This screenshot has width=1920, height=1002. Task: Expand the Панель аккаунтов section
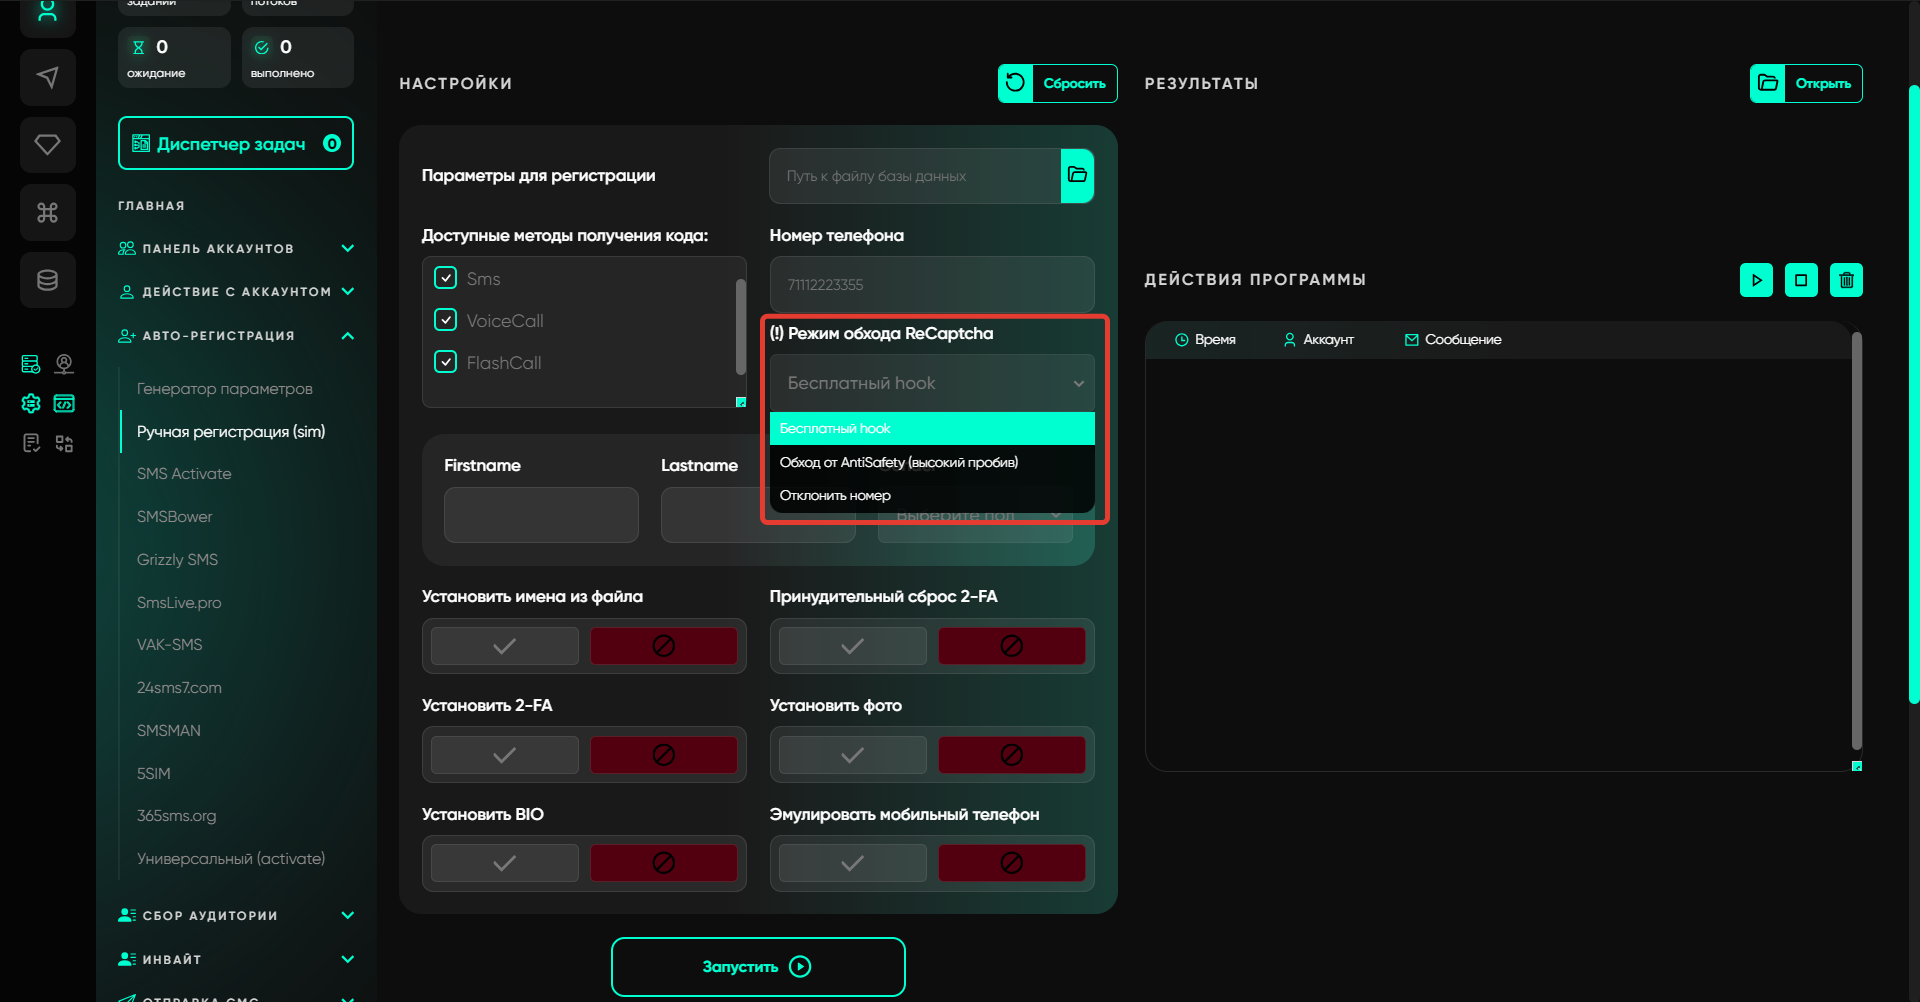(347, 248)
